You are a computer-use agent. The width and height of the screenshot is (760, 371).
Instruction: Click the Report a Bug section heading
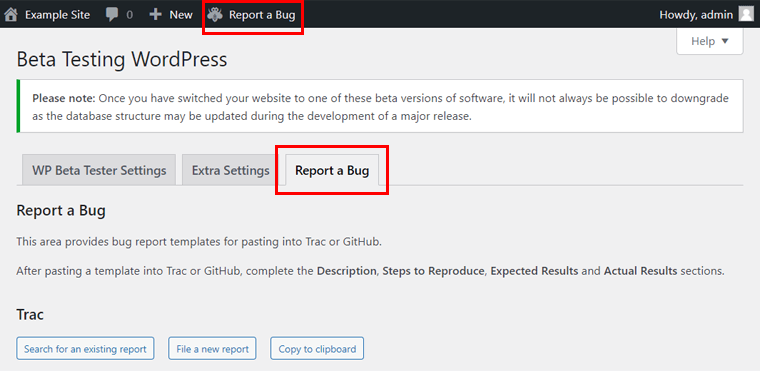[61, 211]
